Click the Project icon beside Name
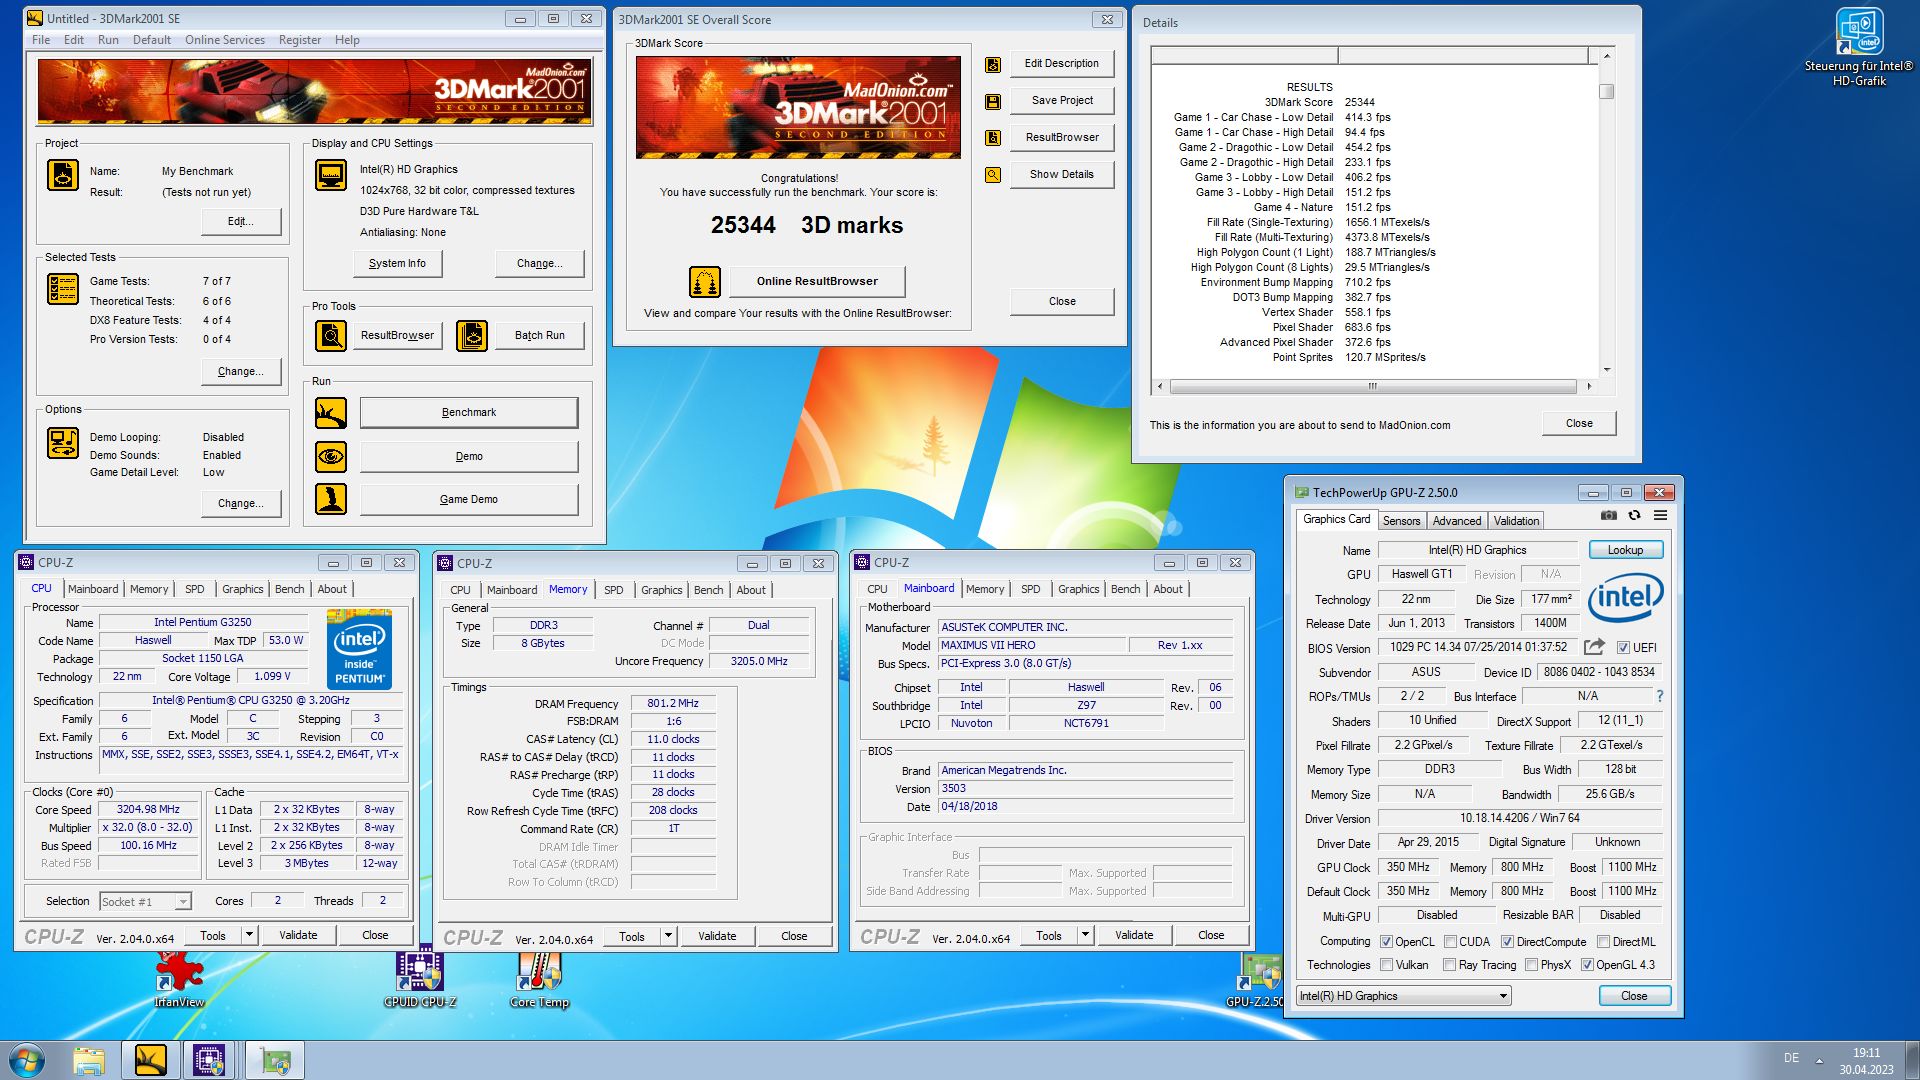This screenshot has width=1920, height=1080. click(63, 175)
